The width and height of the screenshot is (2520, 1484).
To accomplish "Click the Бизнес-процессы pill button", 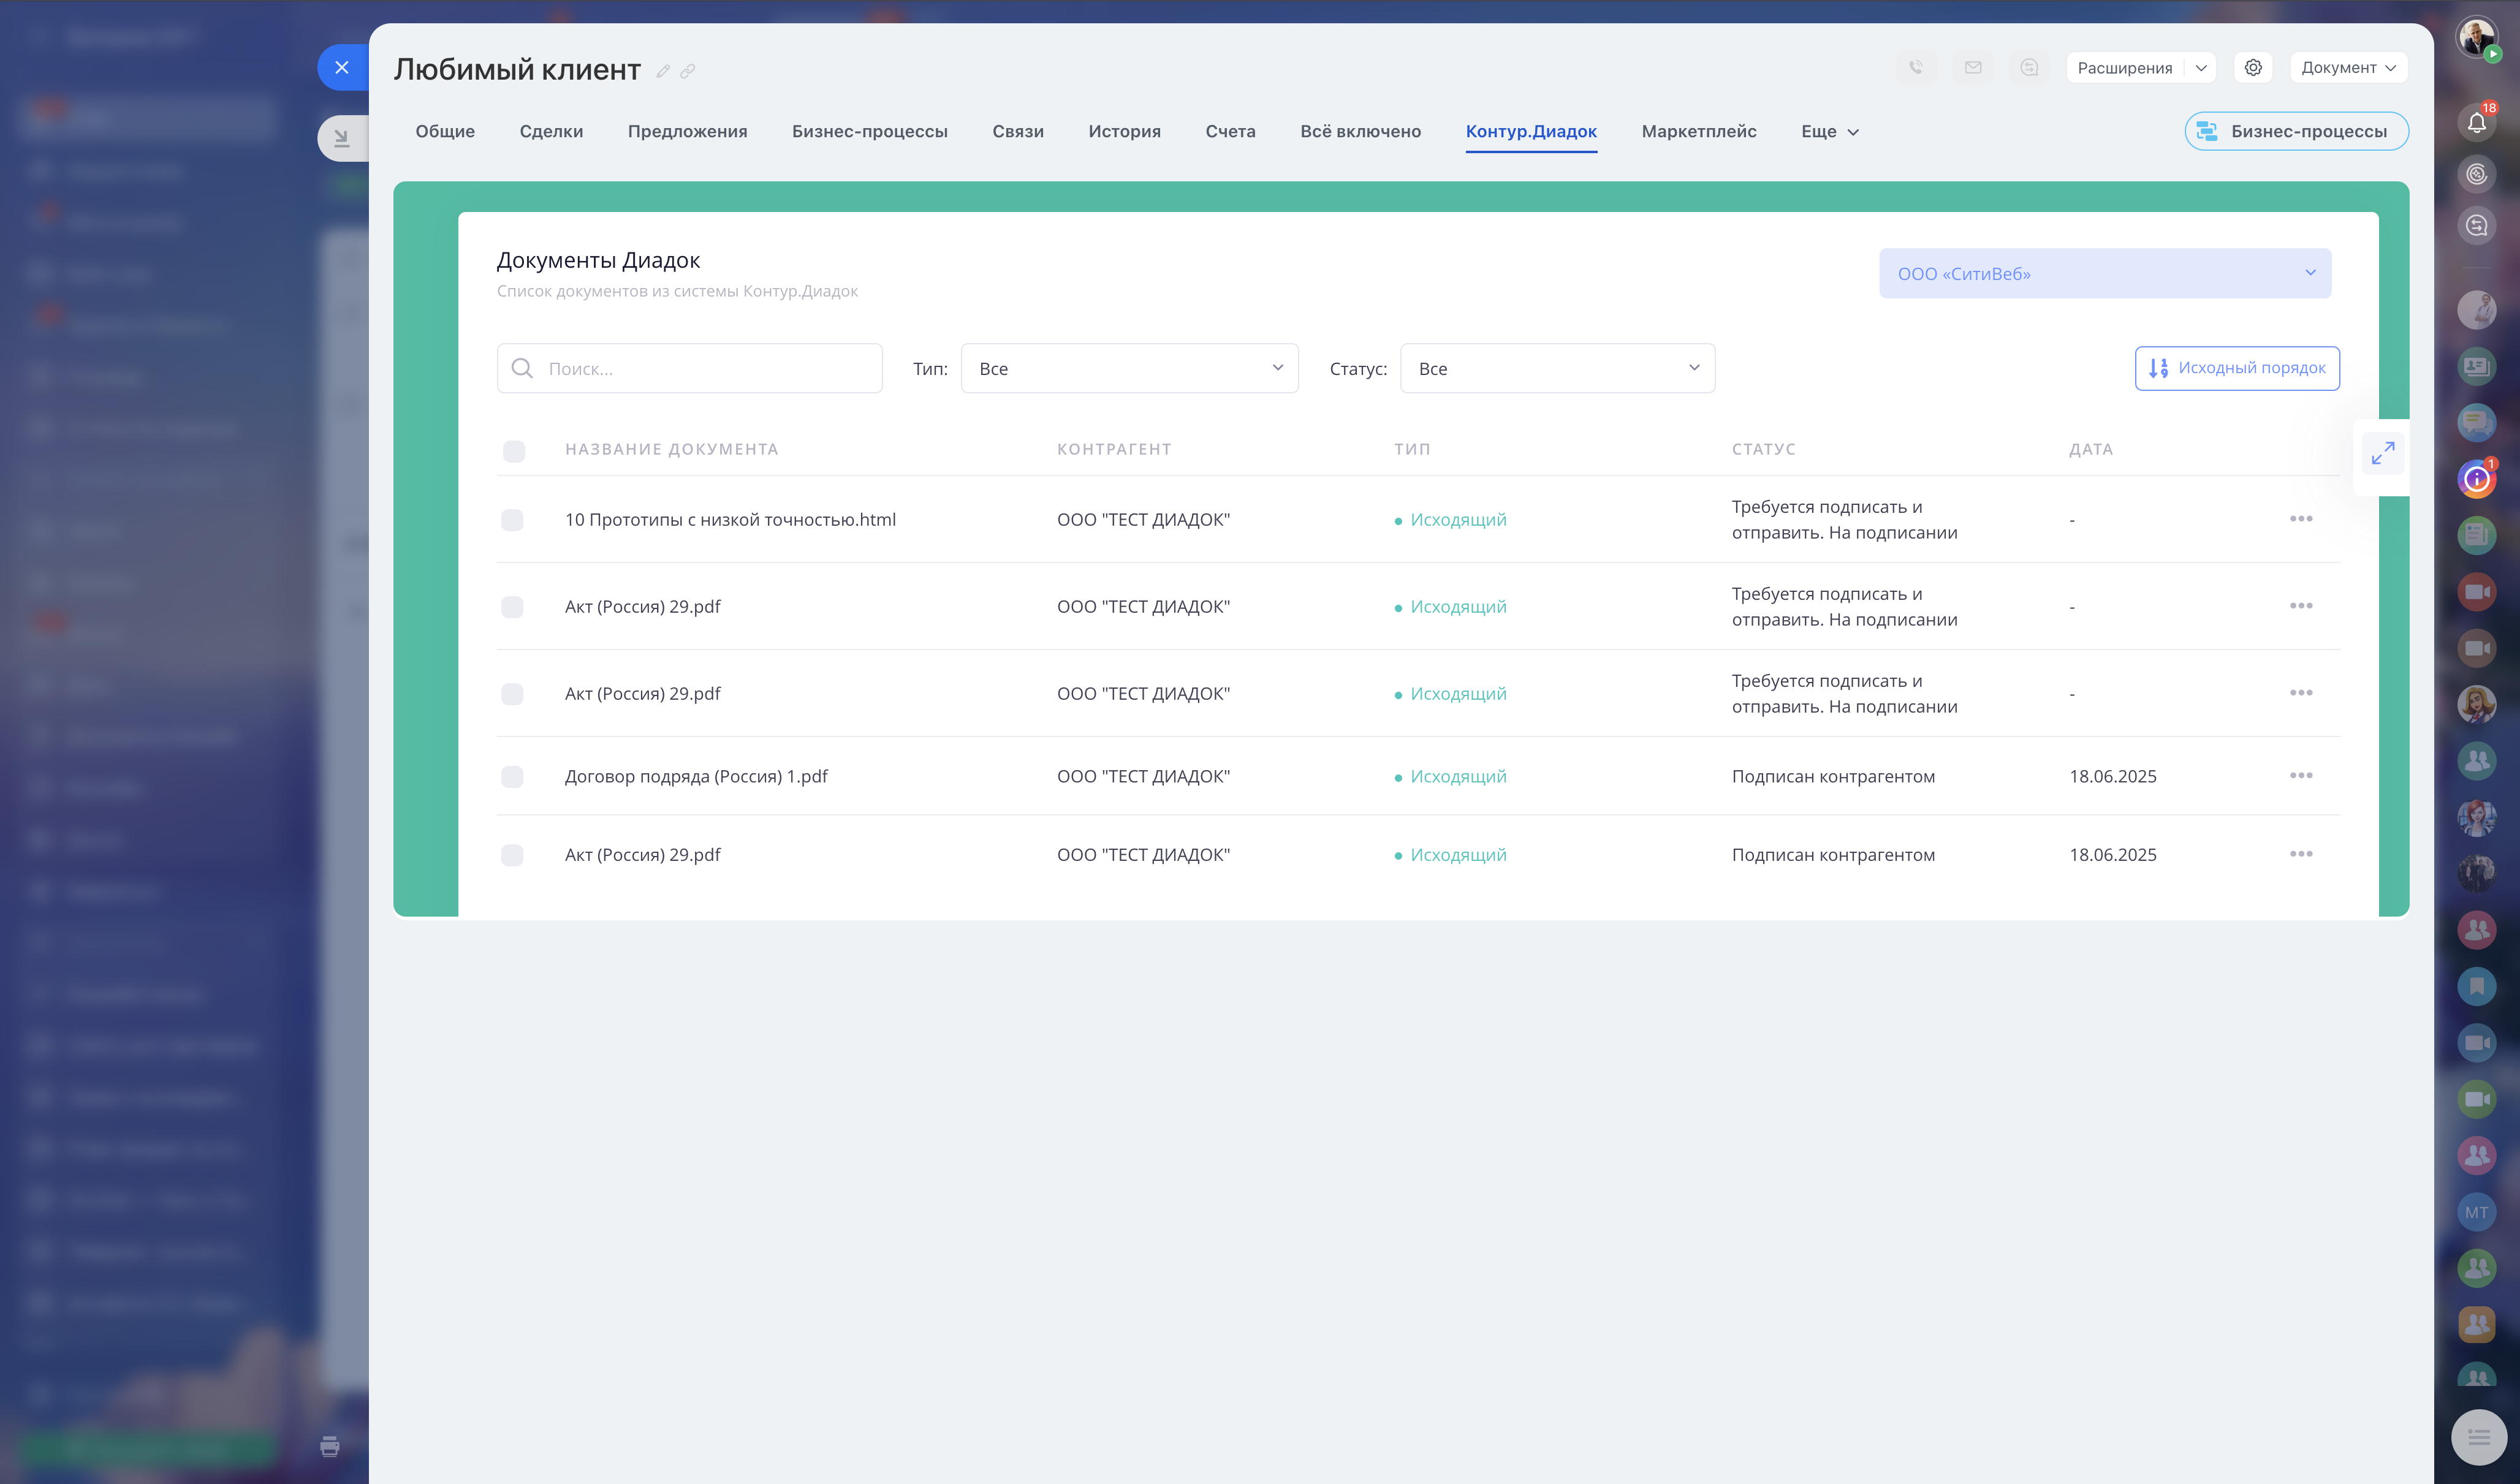I will 2295,132.
